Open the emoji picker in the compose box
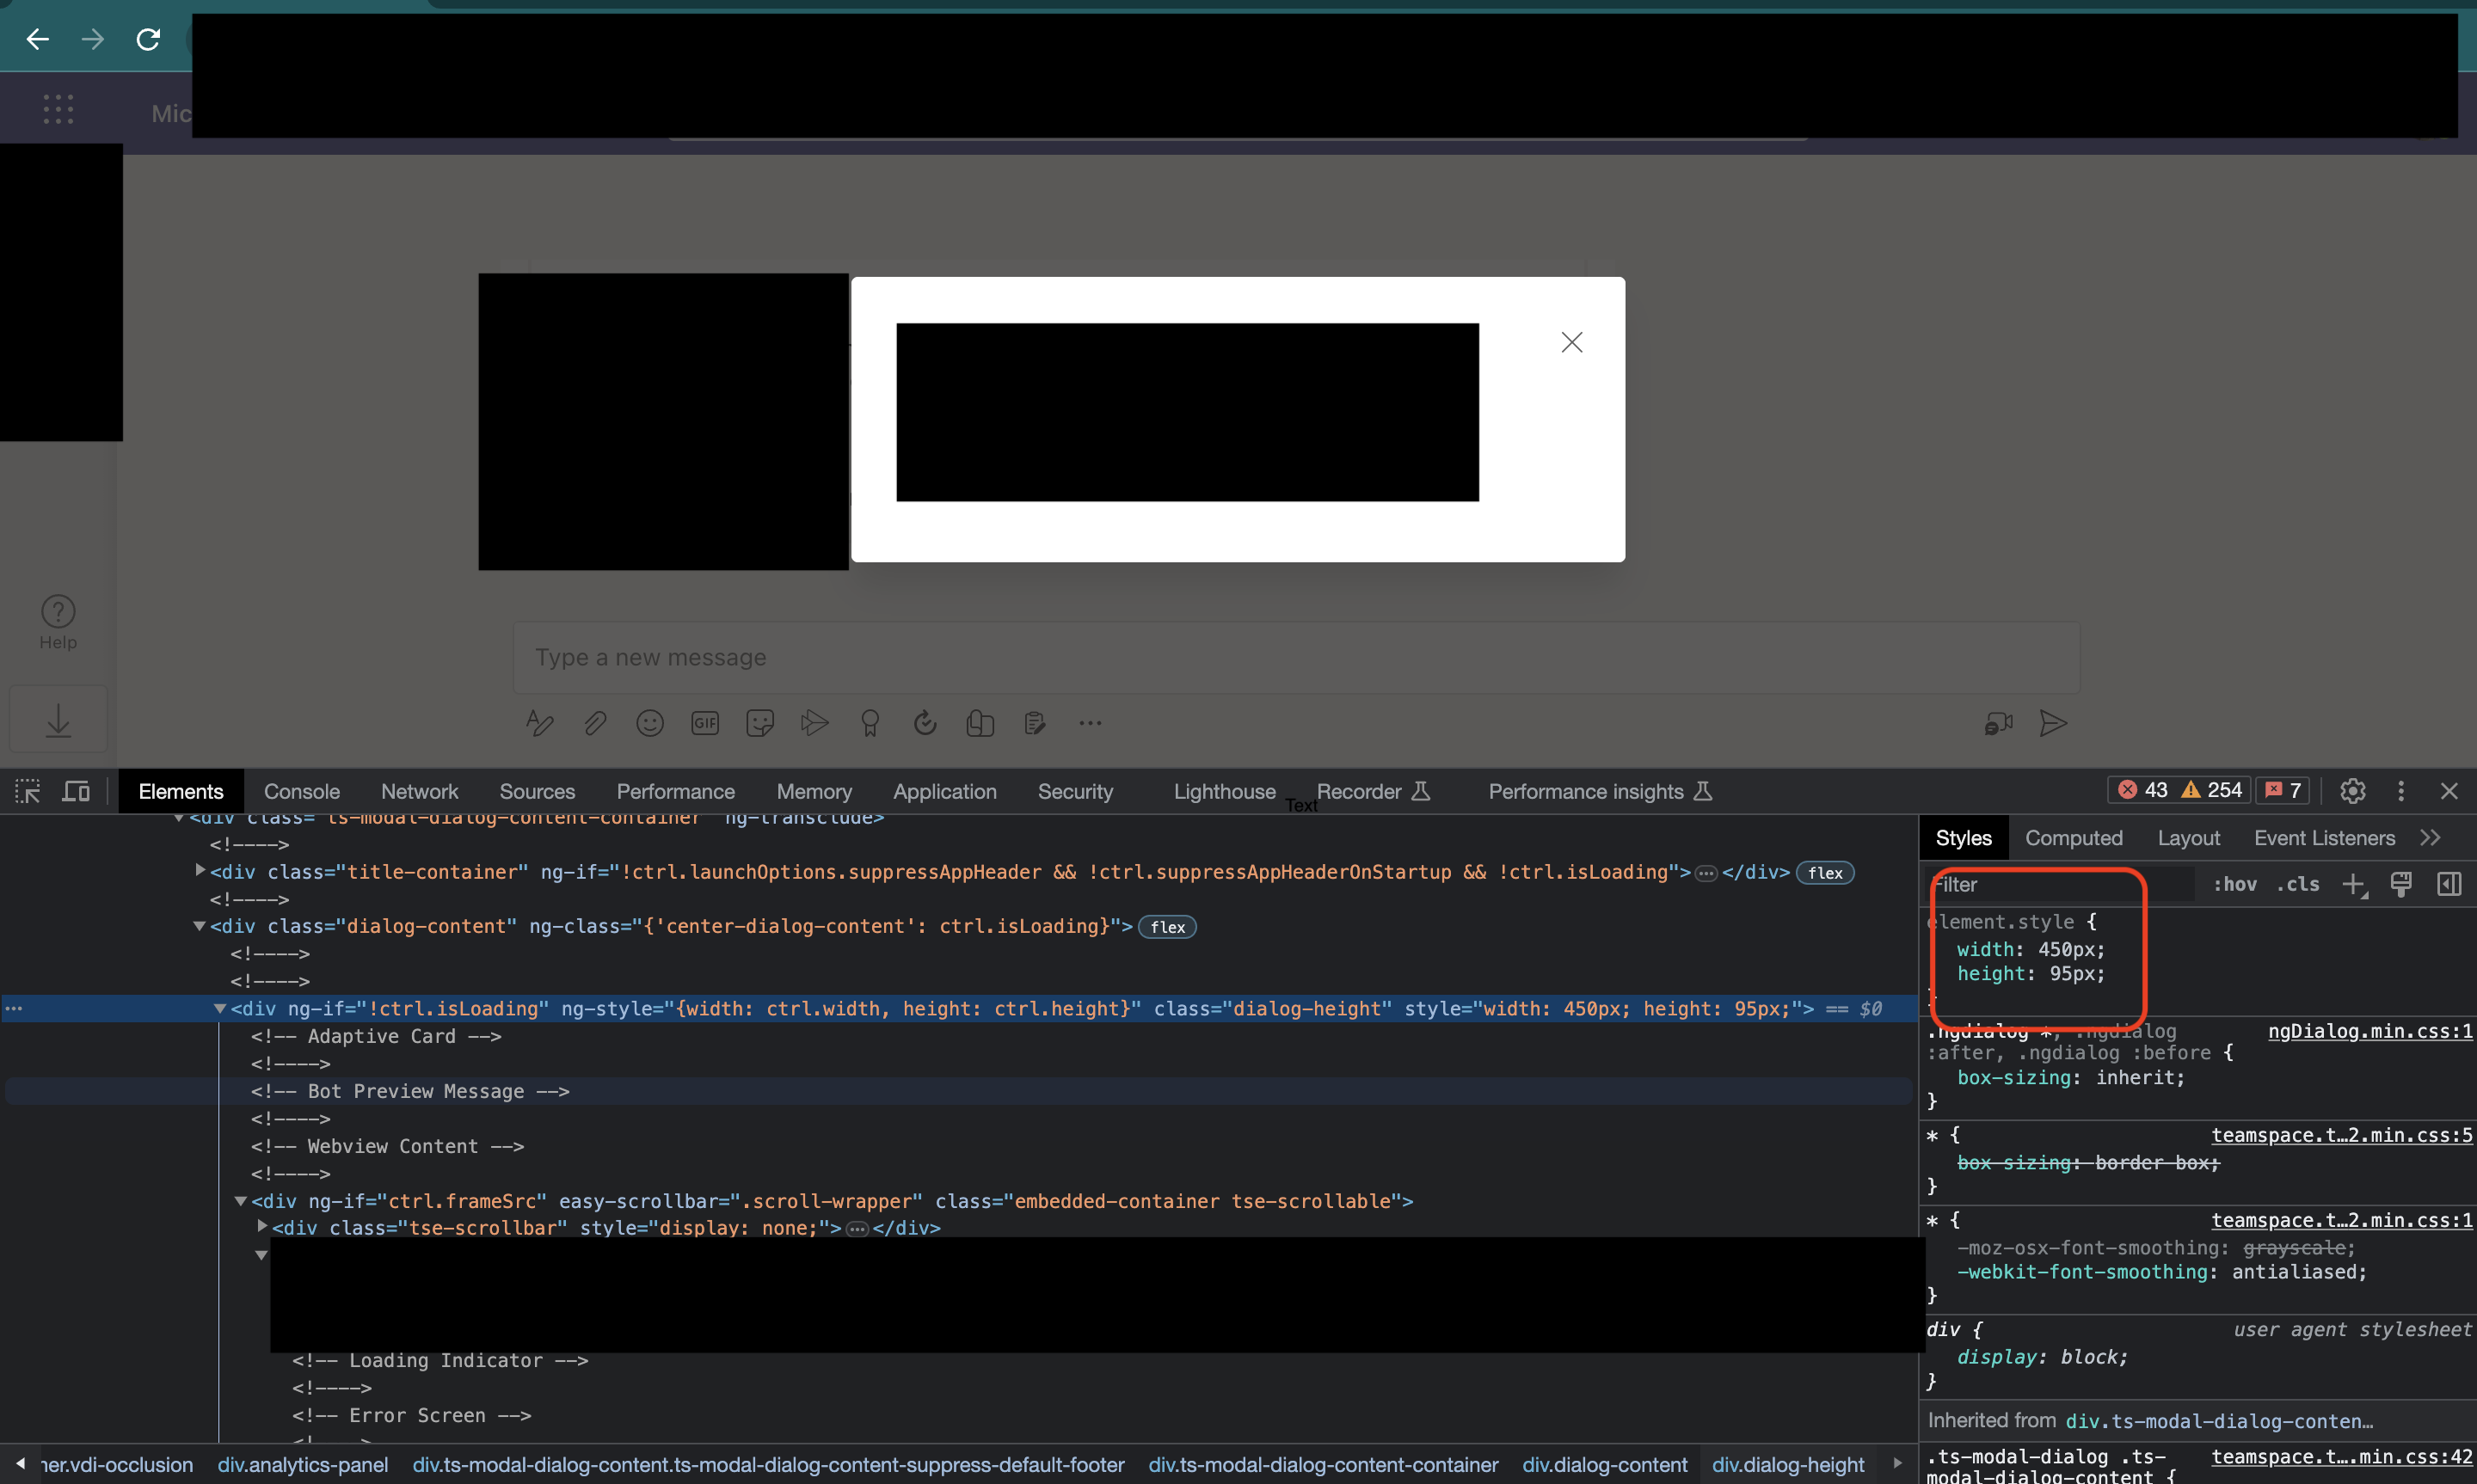 click(649, 722)
